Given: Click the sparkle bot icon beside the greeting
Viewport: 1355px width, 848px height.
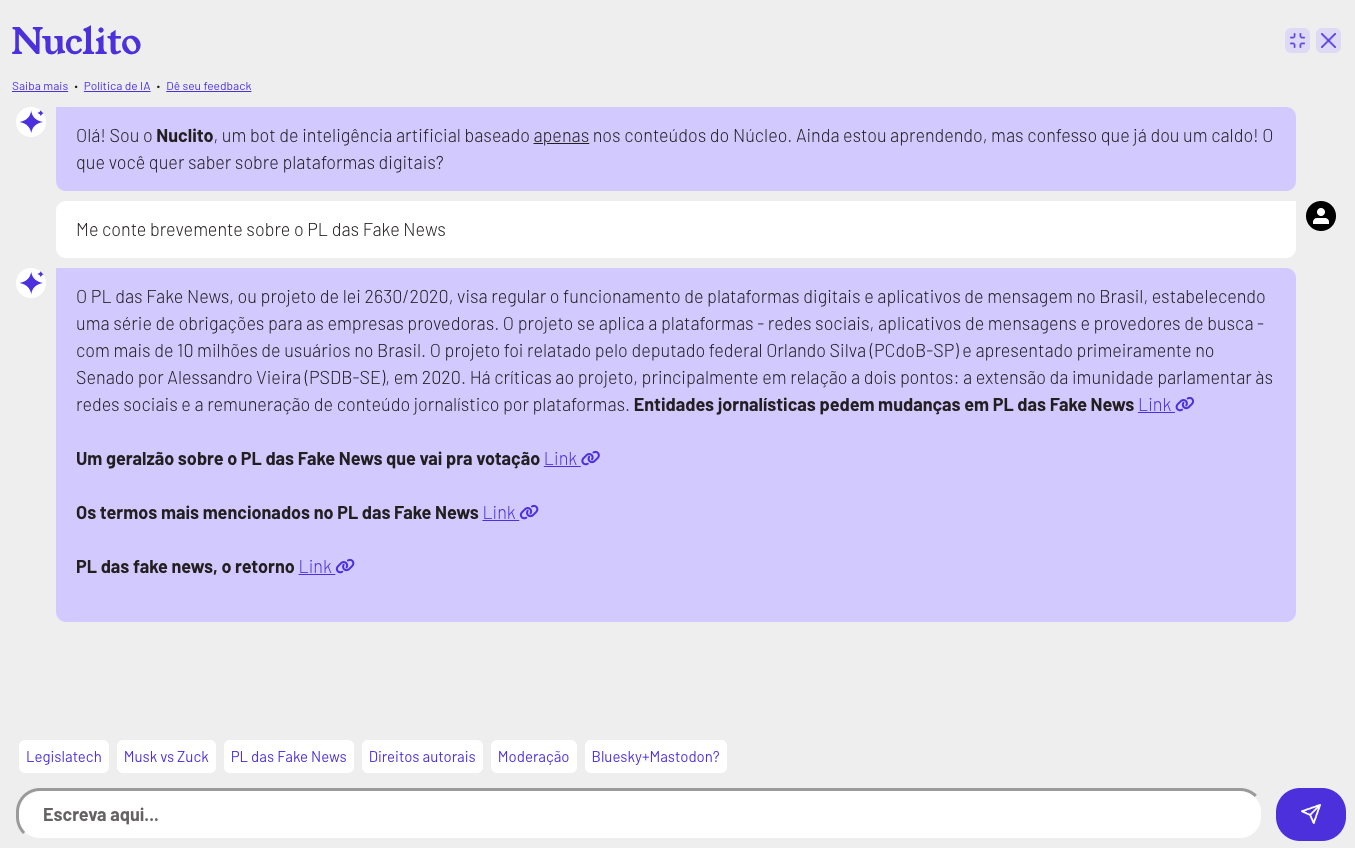Looking at the screenshot, I should (x=31, y=122).
